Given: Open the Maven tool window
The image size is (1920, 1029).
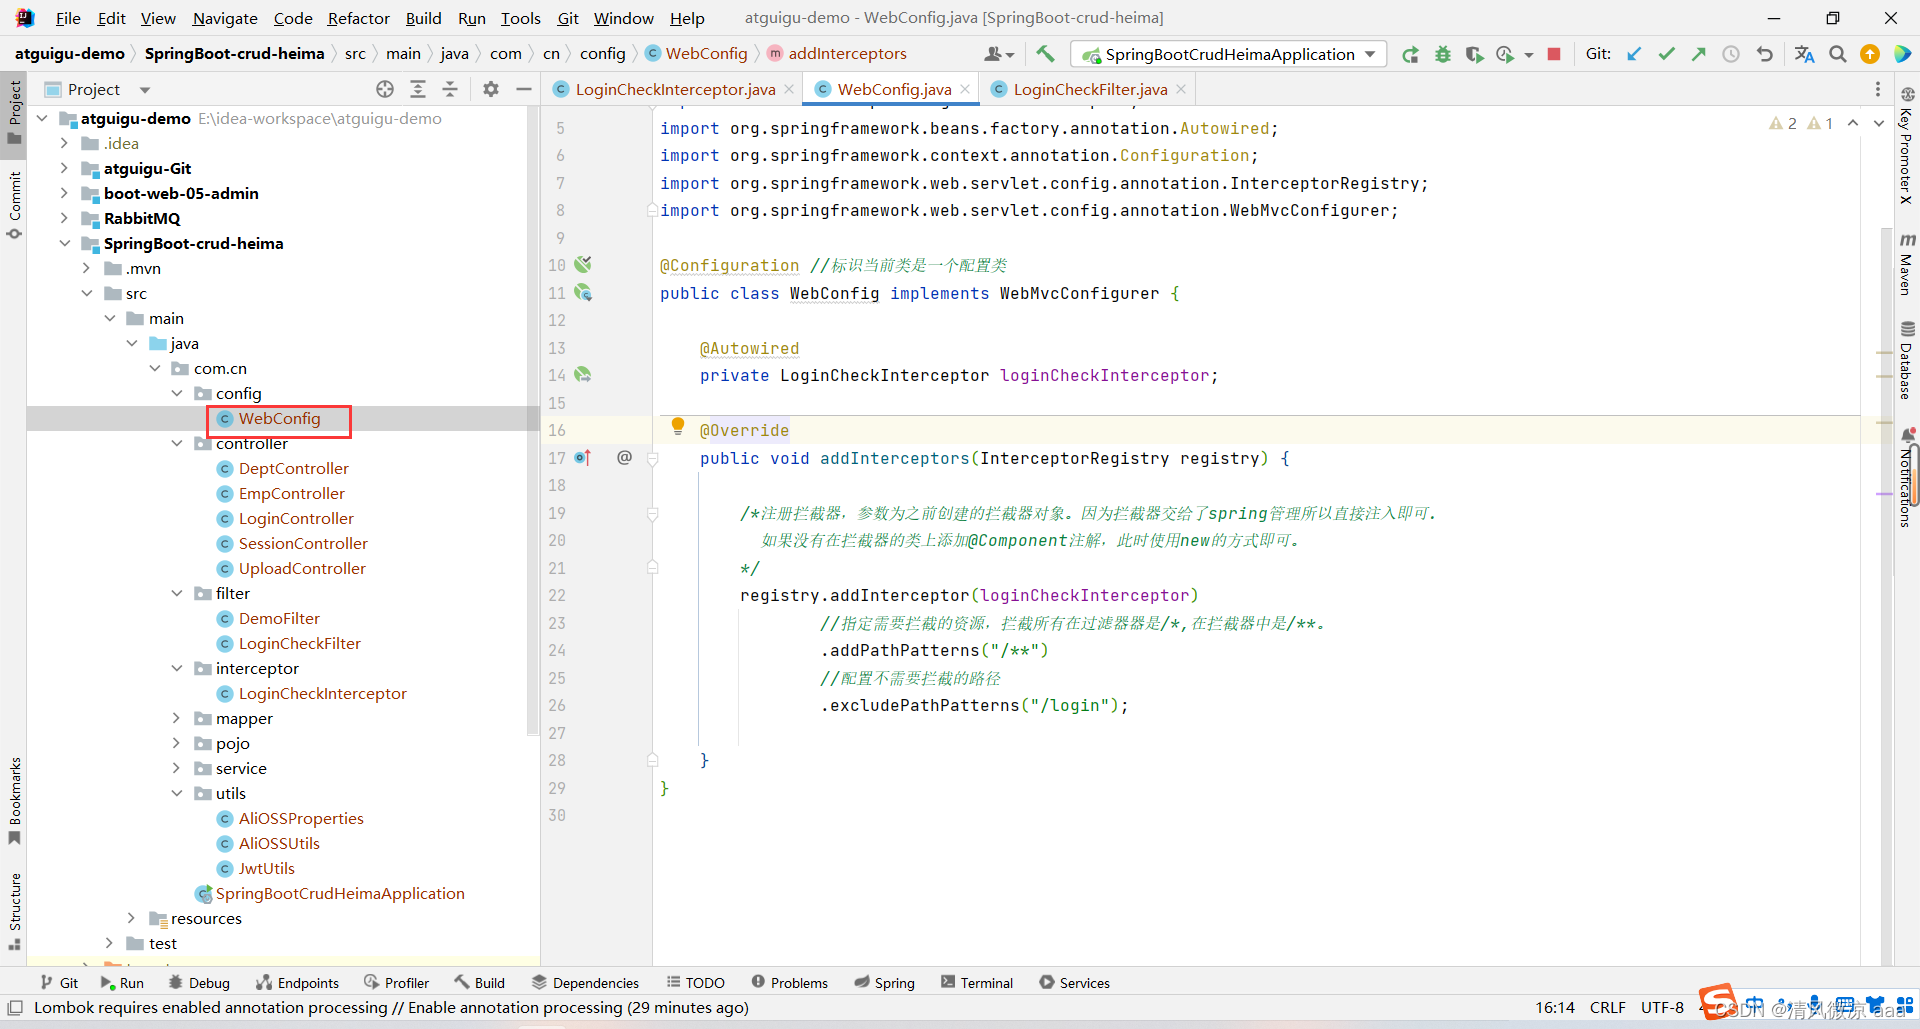Looking at the screenshot, I should (x=1907, y=264).
